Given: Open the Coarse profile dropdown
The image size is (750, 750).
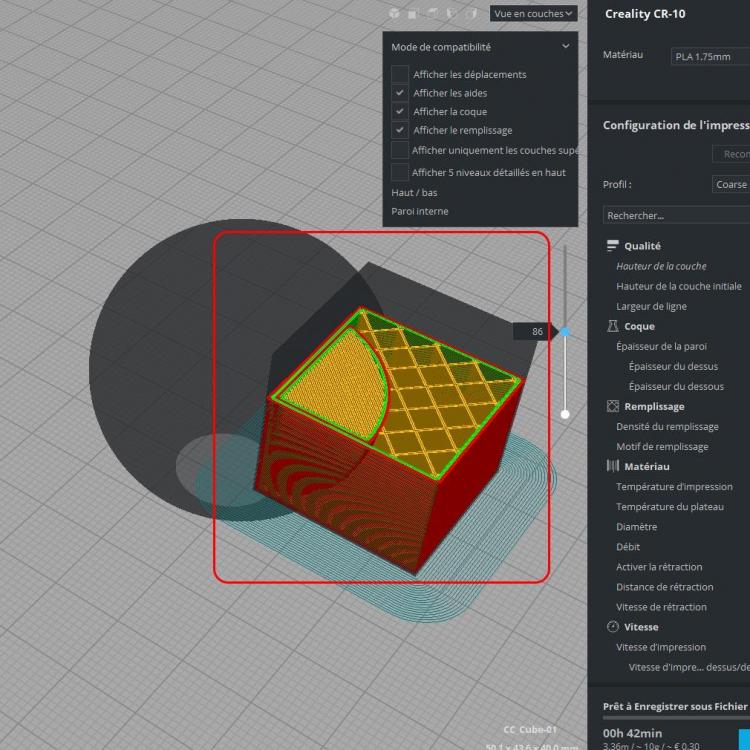Looking at the screenshot, I should click(730, 184).
